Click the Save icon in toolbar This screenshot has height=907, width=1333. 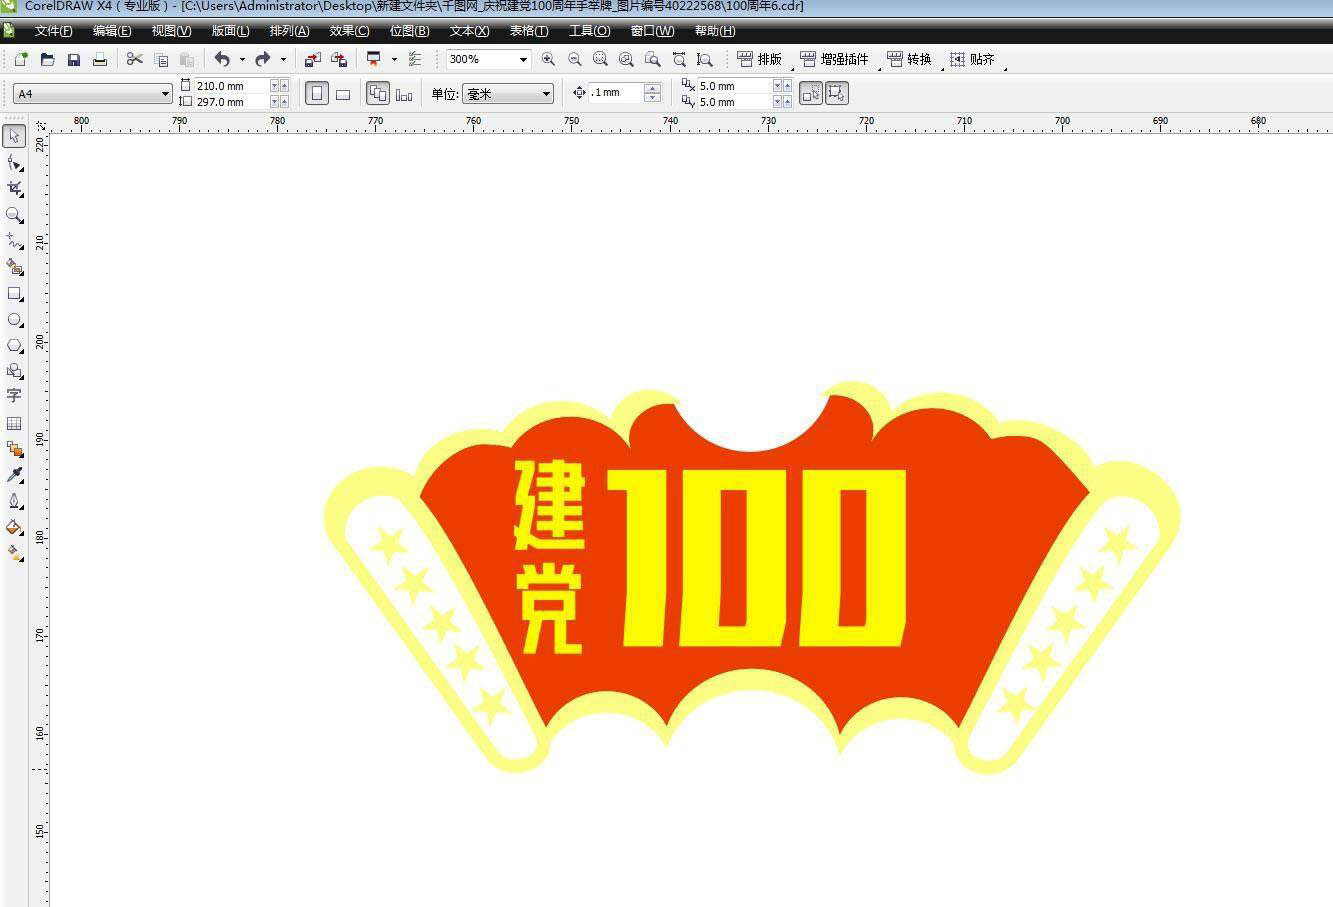(x=74, y=60)
